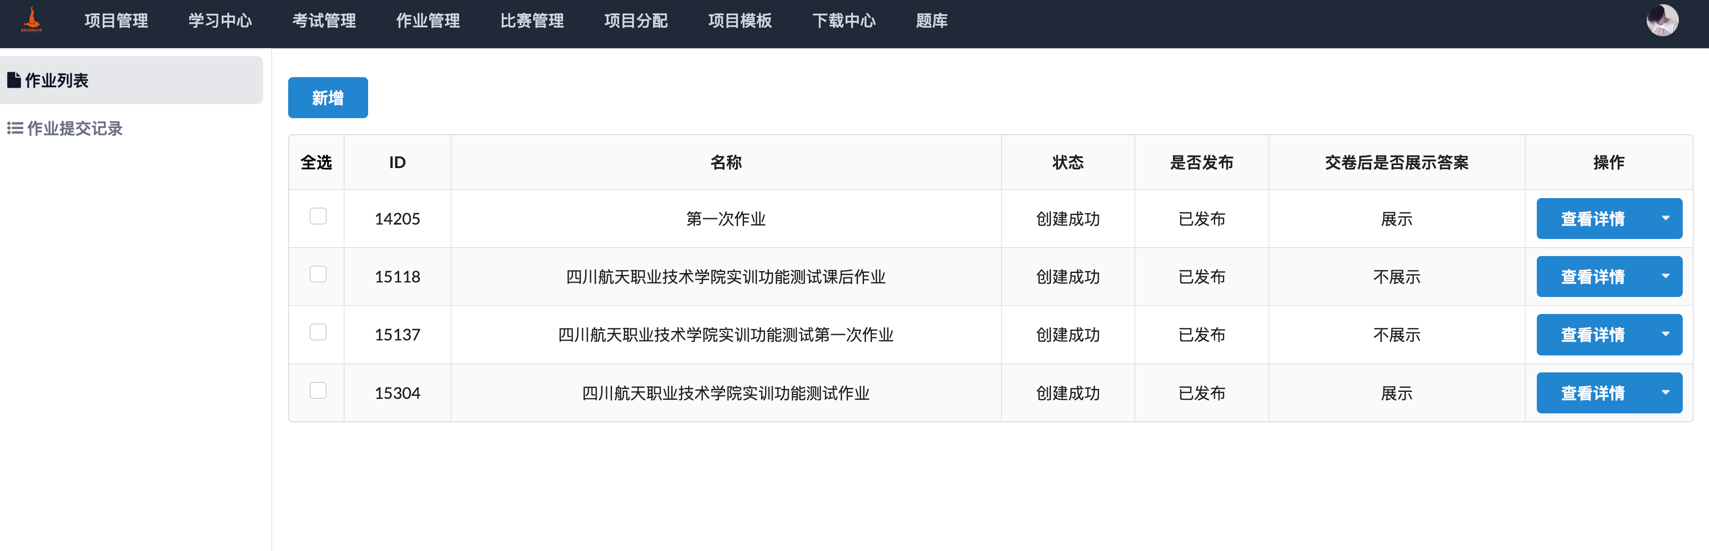Viewport: 1709px width, 551px height.
Task: Click the file icon beside 作业列表
Action: click(x=14, y=80)
